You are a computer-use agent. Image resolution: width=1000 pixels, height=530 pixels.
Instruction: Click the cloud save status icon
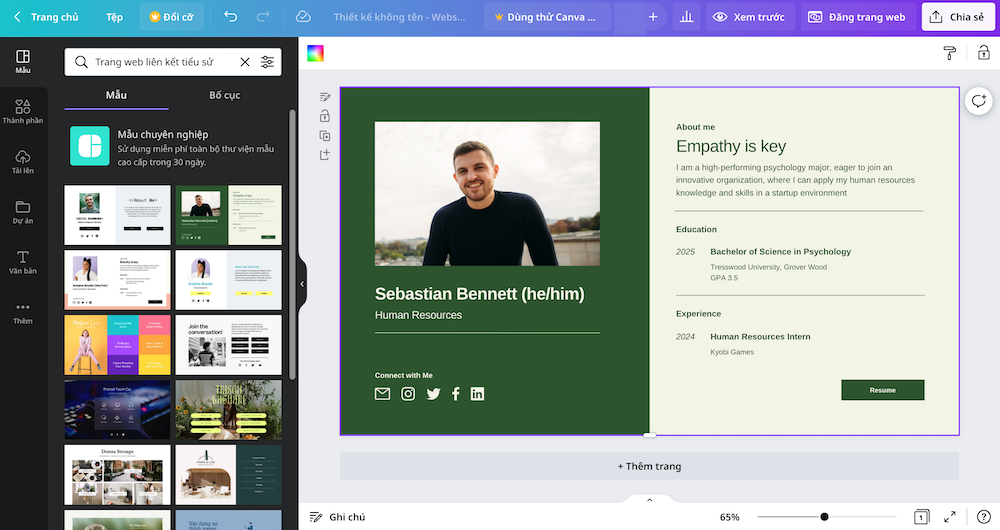(x=303, y=17)
